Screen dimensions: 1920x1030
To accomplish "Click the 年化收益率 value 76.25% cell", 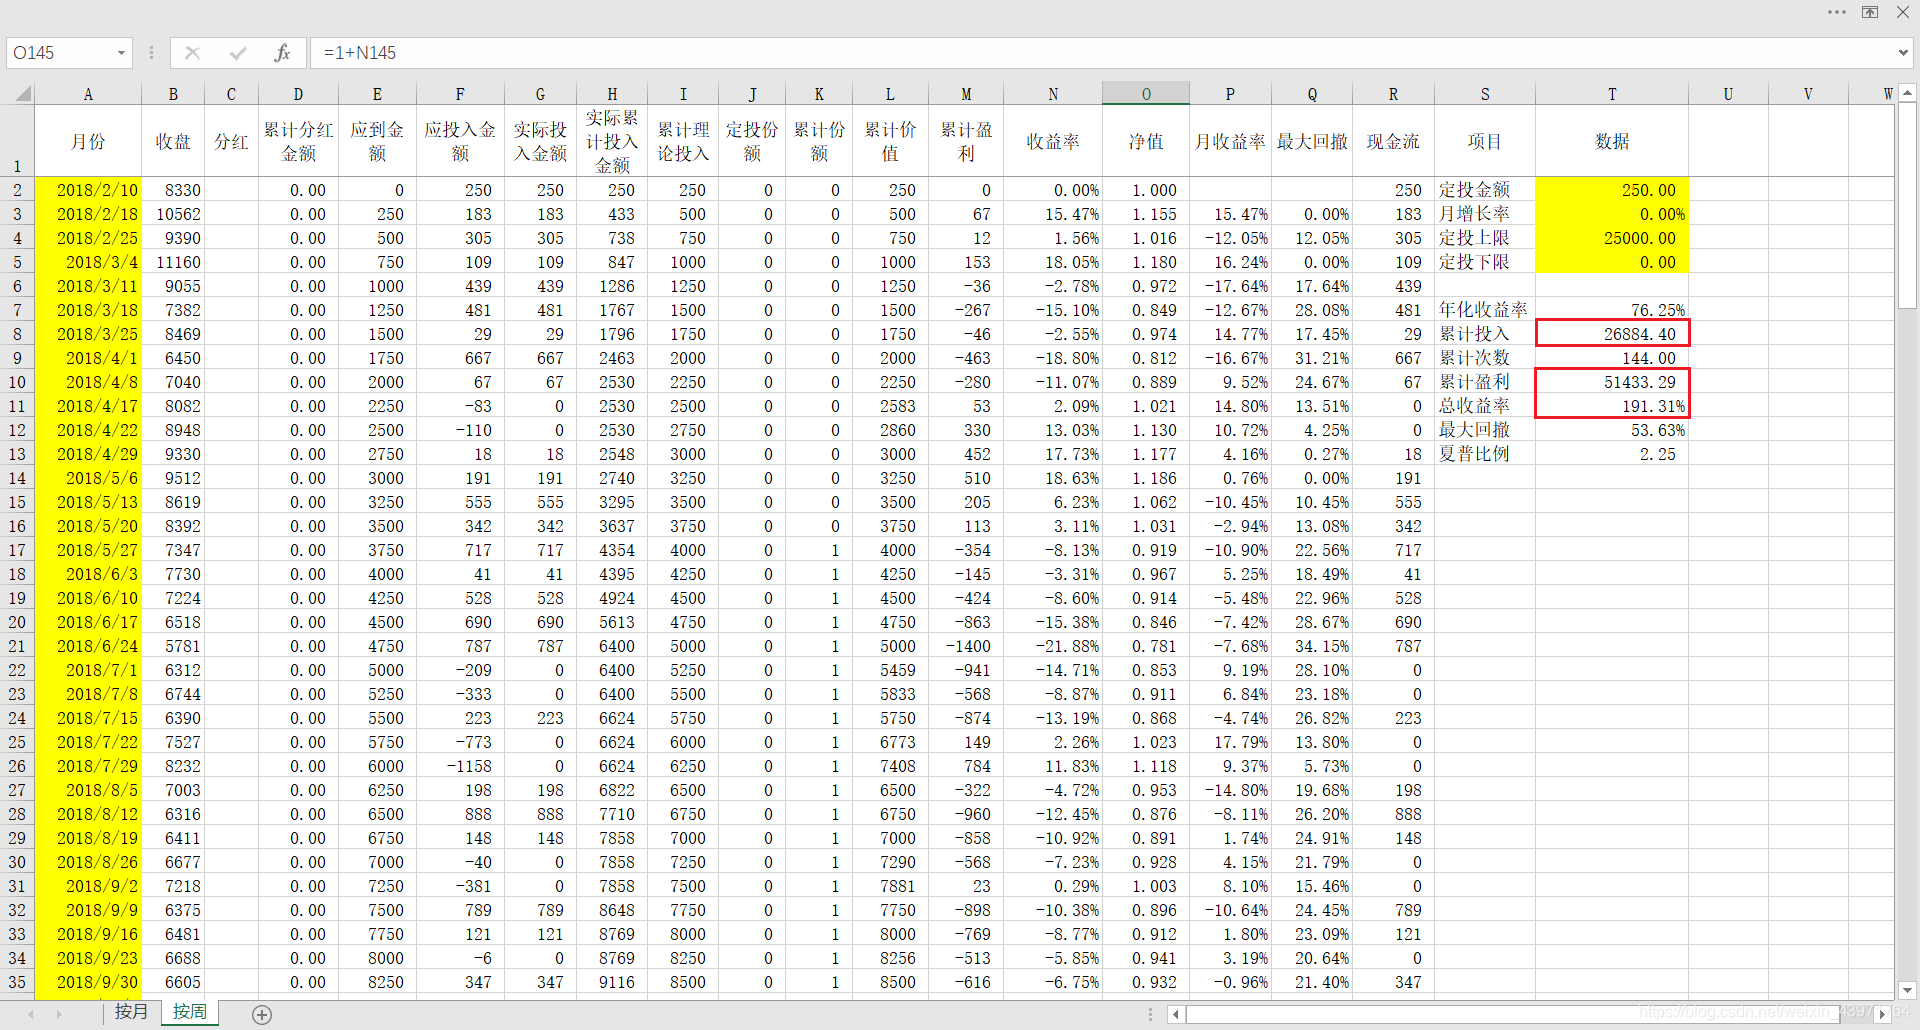I will [x=1612, y=310].
